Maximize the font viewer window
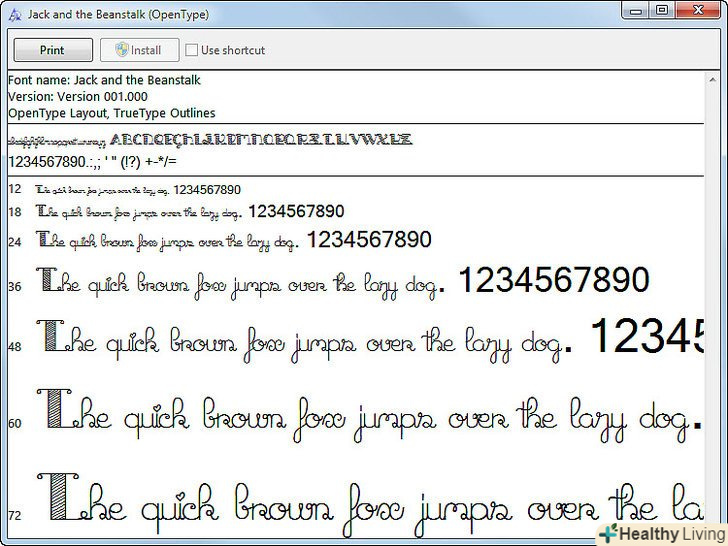The image size is (728, 546). (x=662, y=11)
